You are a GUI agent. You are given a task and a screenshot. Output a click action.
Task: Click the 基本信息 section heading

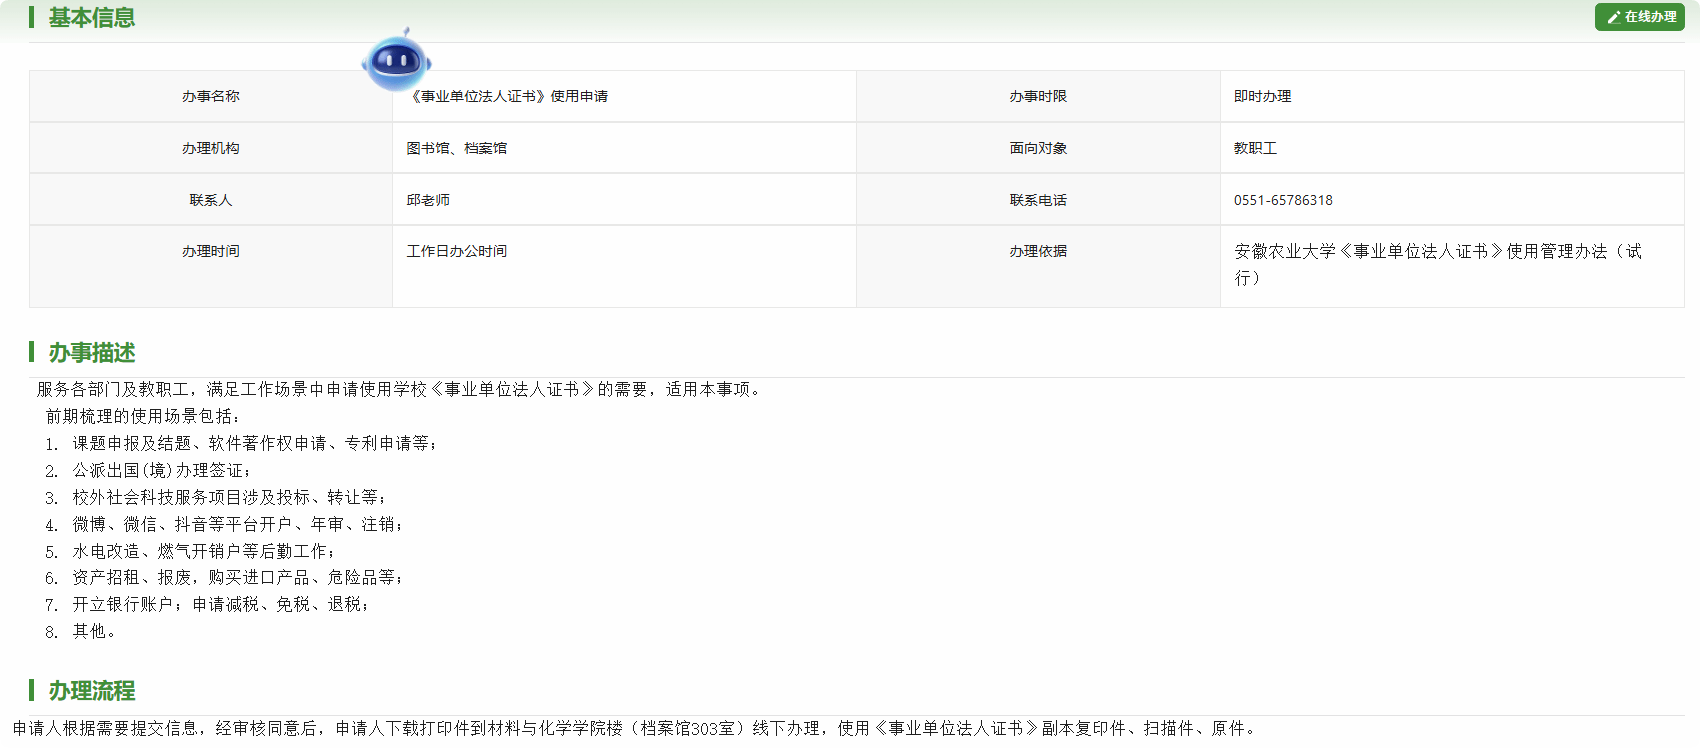click(x=91, y=18)
